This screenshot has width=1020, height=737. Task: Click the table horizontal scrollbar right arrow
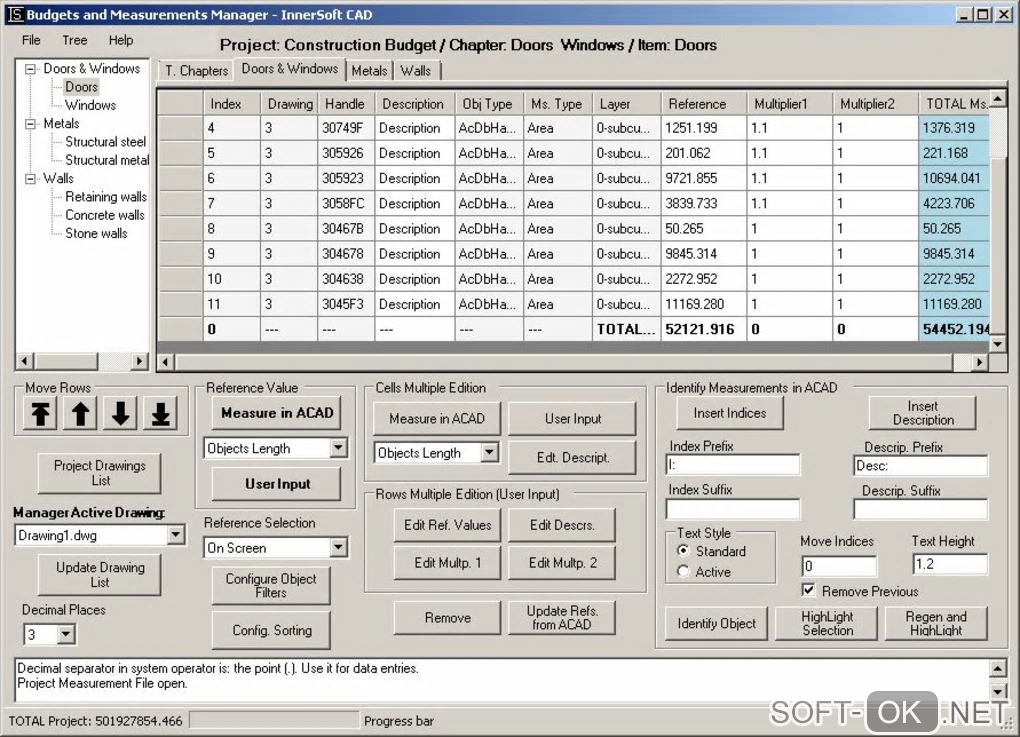(x=979, y=362)
